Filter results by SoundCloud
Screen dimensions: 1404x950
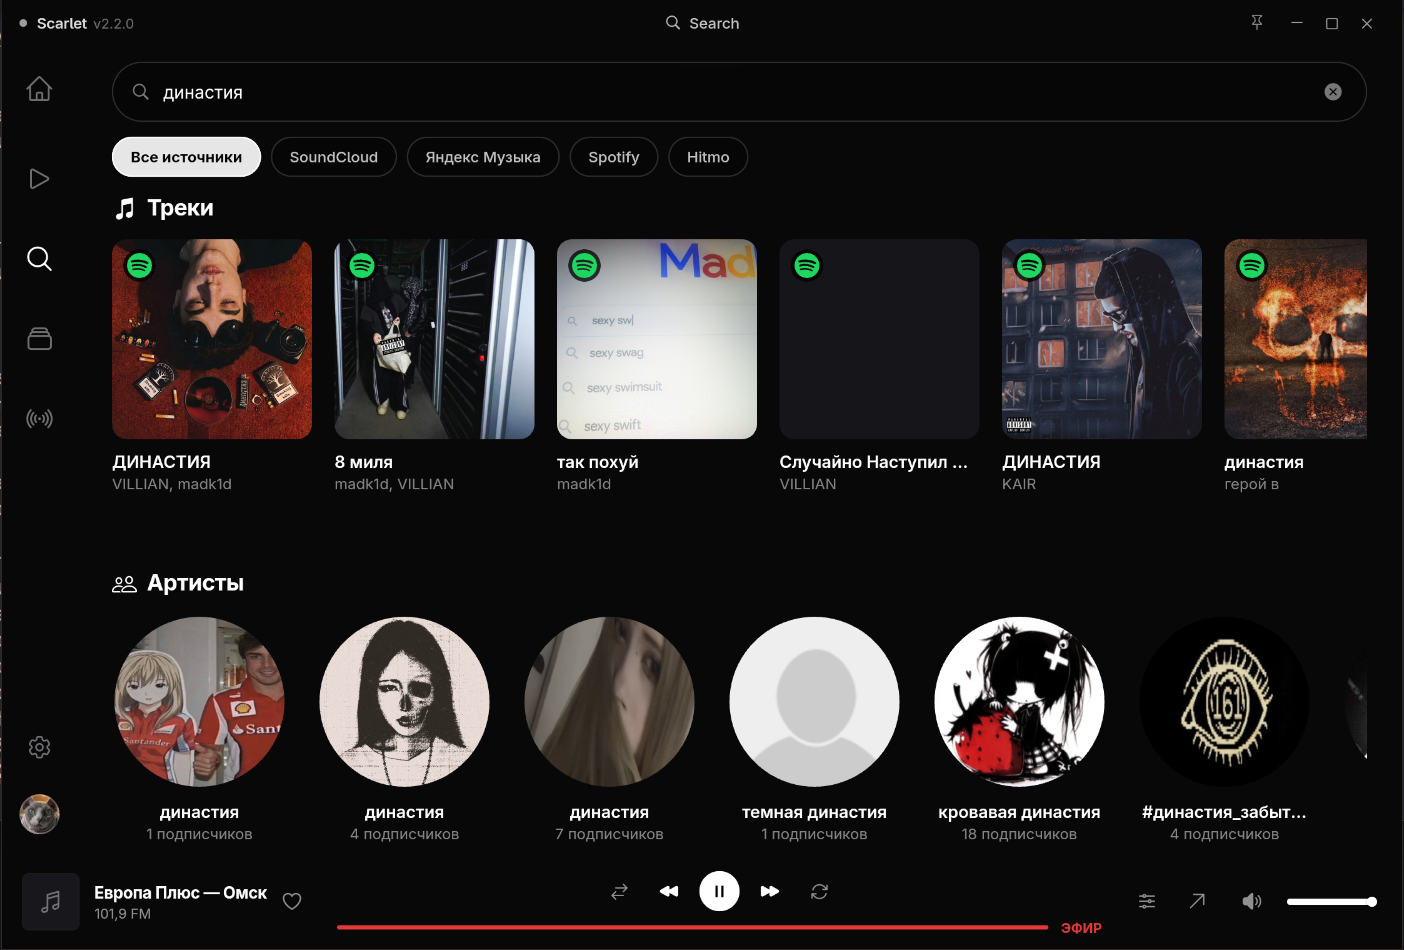click(334, 157)
